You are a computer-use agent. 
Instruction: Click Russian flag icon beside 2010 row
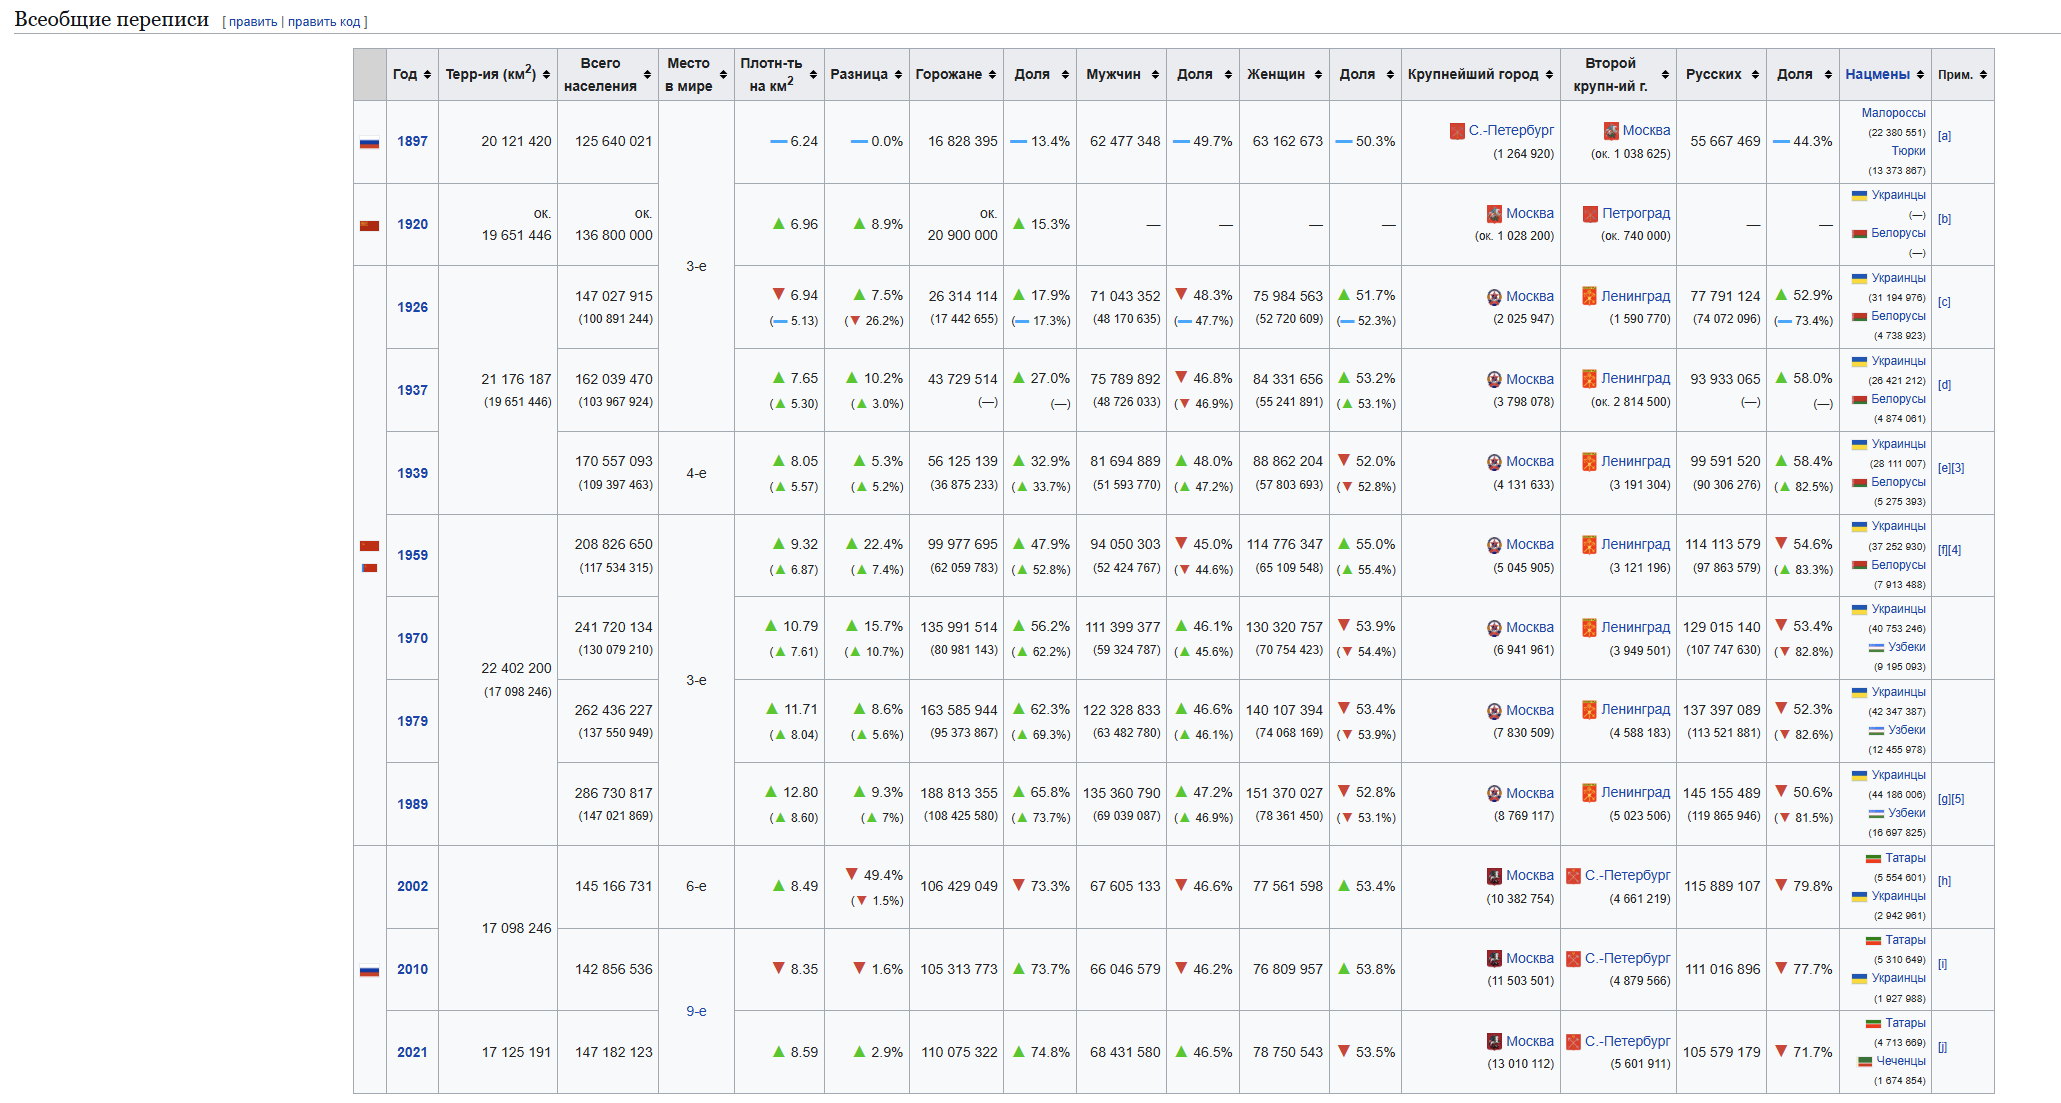[x=369, y=971]
